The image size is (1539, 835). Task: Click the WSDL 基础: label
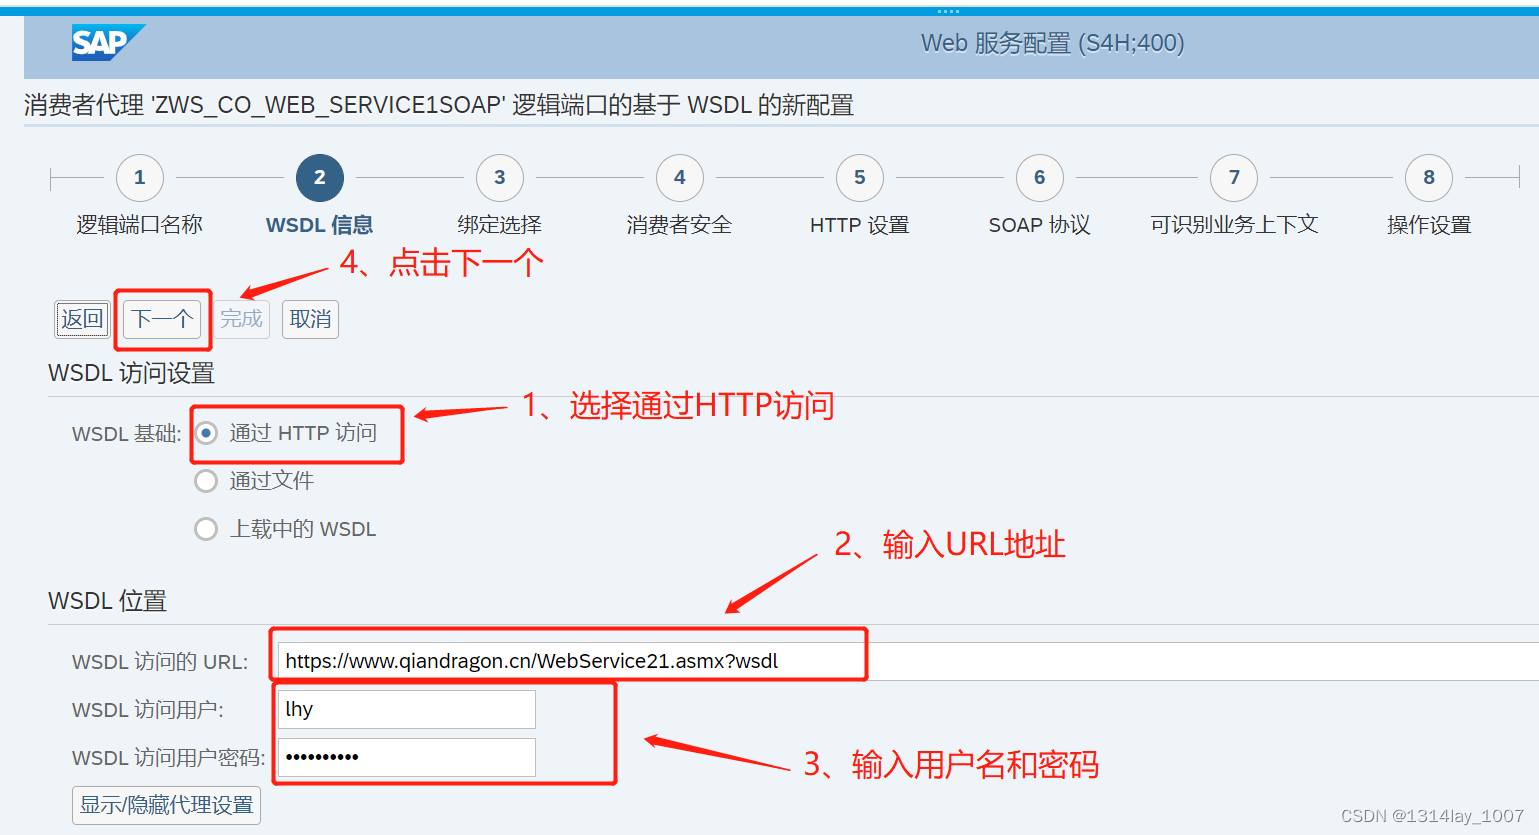127,434
